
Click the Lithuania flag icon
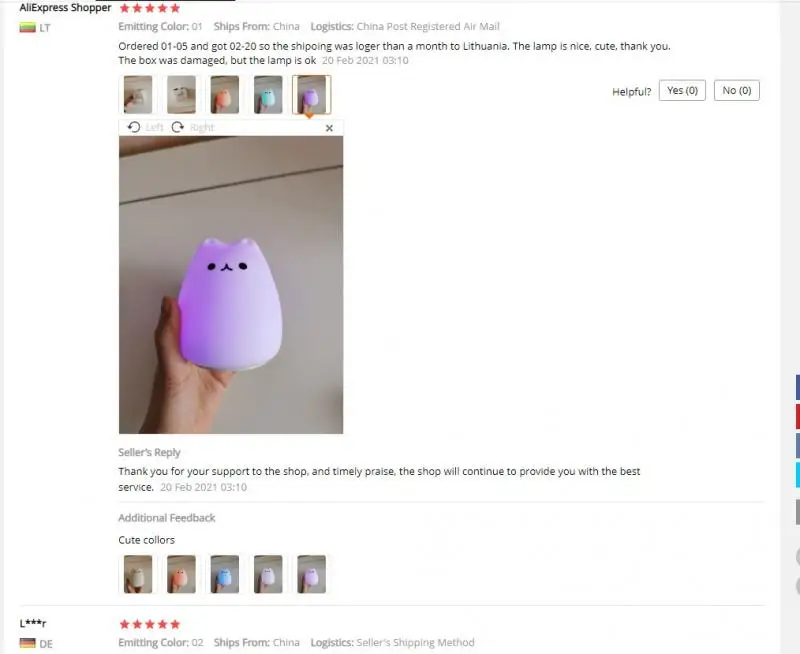pyautogui.click(x=28, y=28)
